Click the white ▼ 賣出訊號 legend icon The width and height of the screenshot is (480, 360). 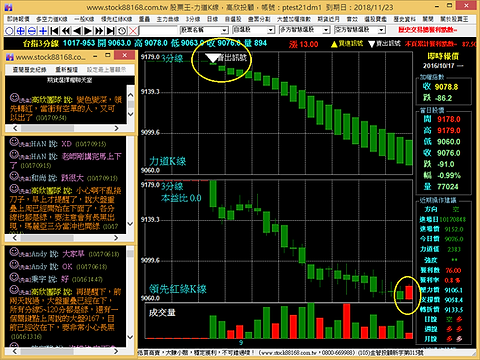(x=372, y=44)
